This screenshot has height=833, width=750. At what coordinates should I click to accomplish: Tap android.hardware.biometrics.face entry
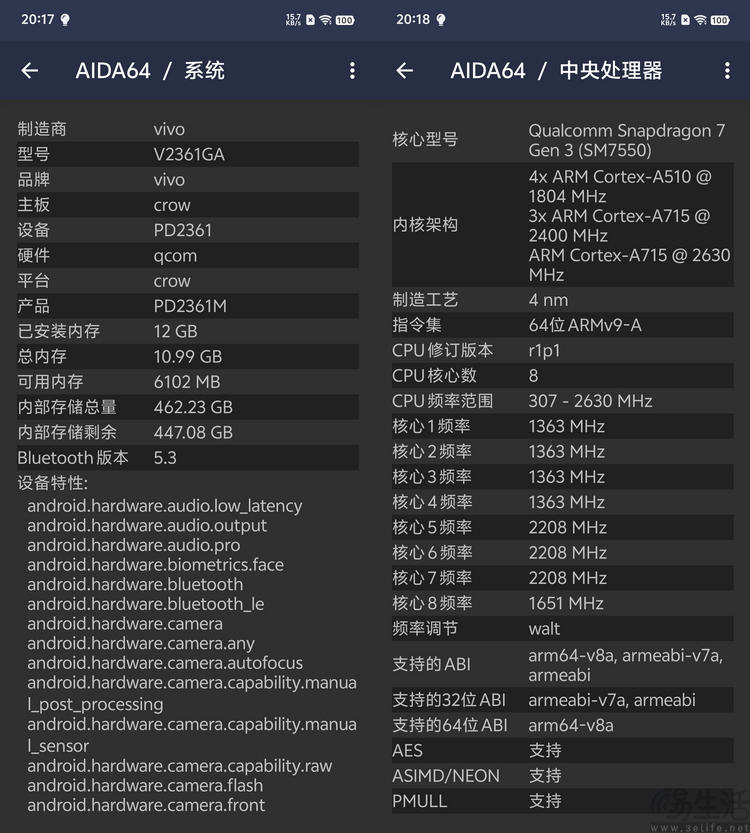156,565
